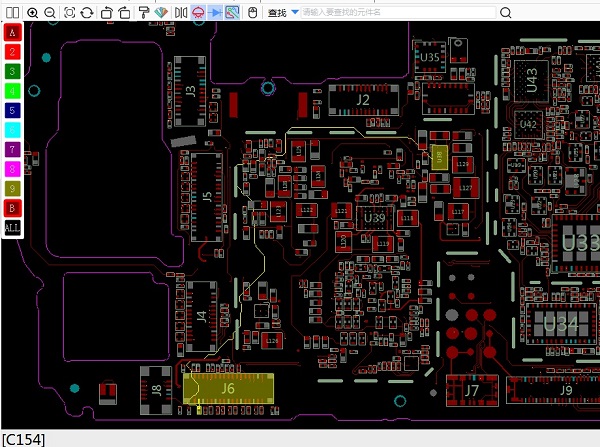Click the fit-to-screen icon
The width and height of the screenshot is (600, 447).
pos(69,13)
